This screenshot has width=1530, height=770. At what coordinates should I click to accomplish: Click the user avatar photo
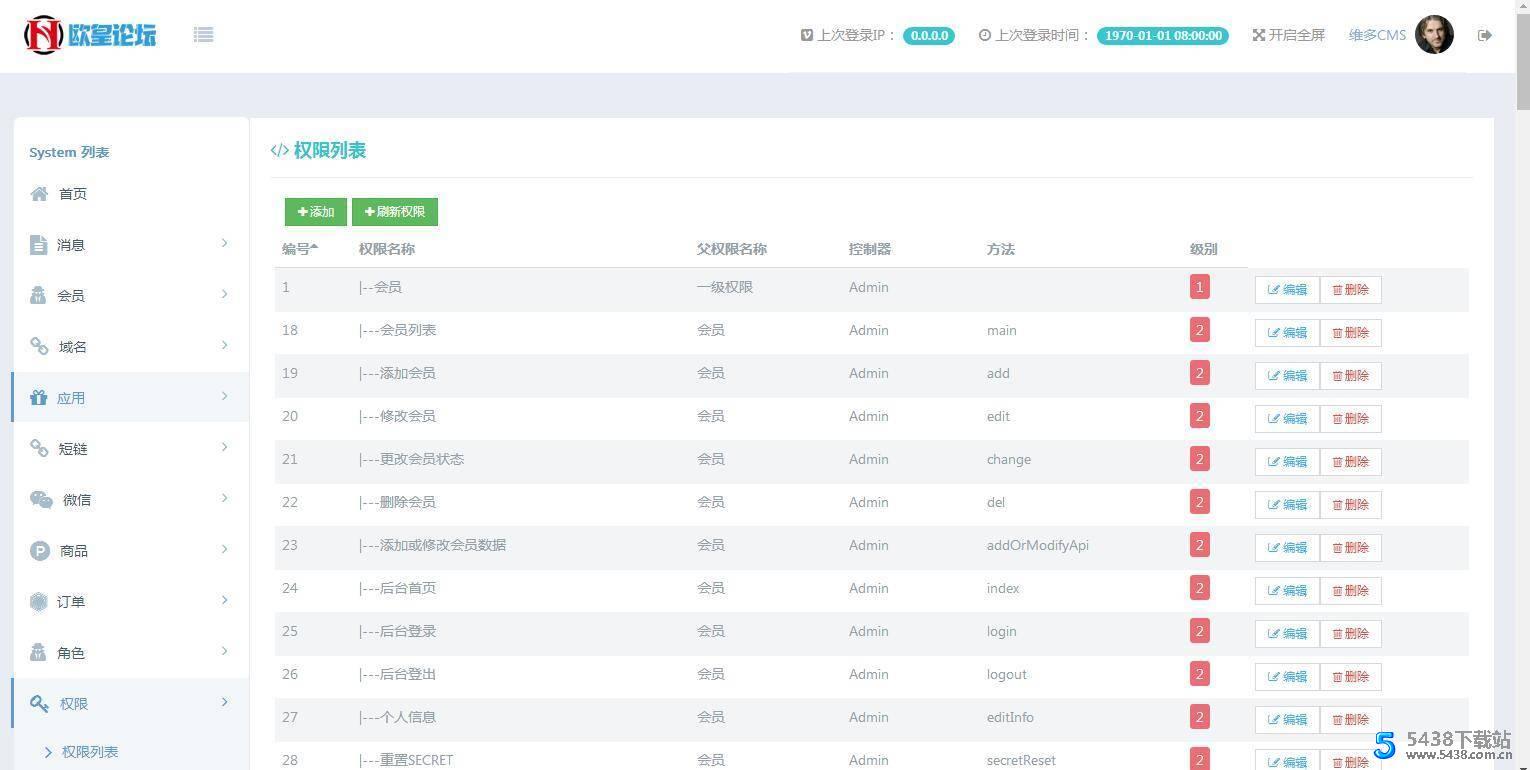(x=1434, y=35)
